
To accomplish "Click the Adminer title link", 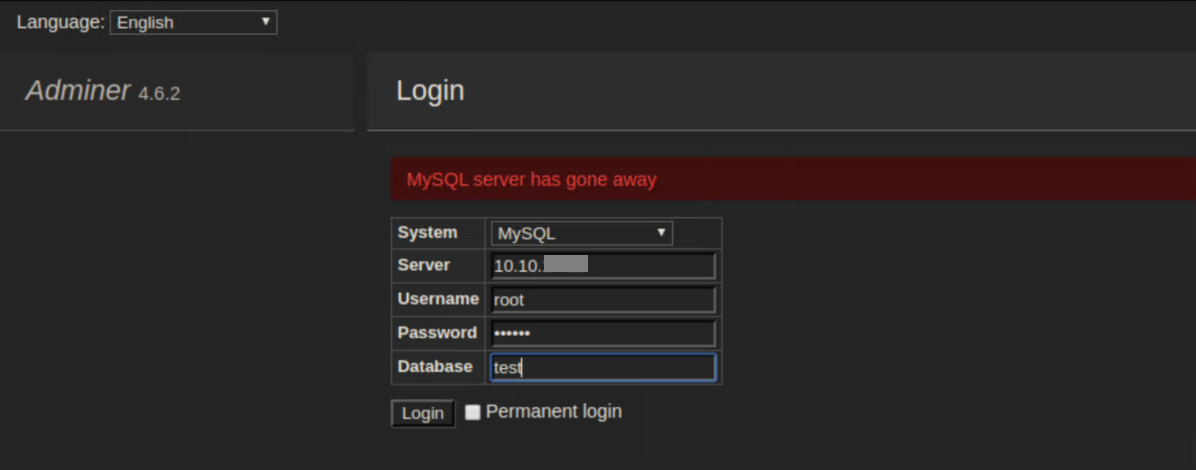I will [78, 91].
